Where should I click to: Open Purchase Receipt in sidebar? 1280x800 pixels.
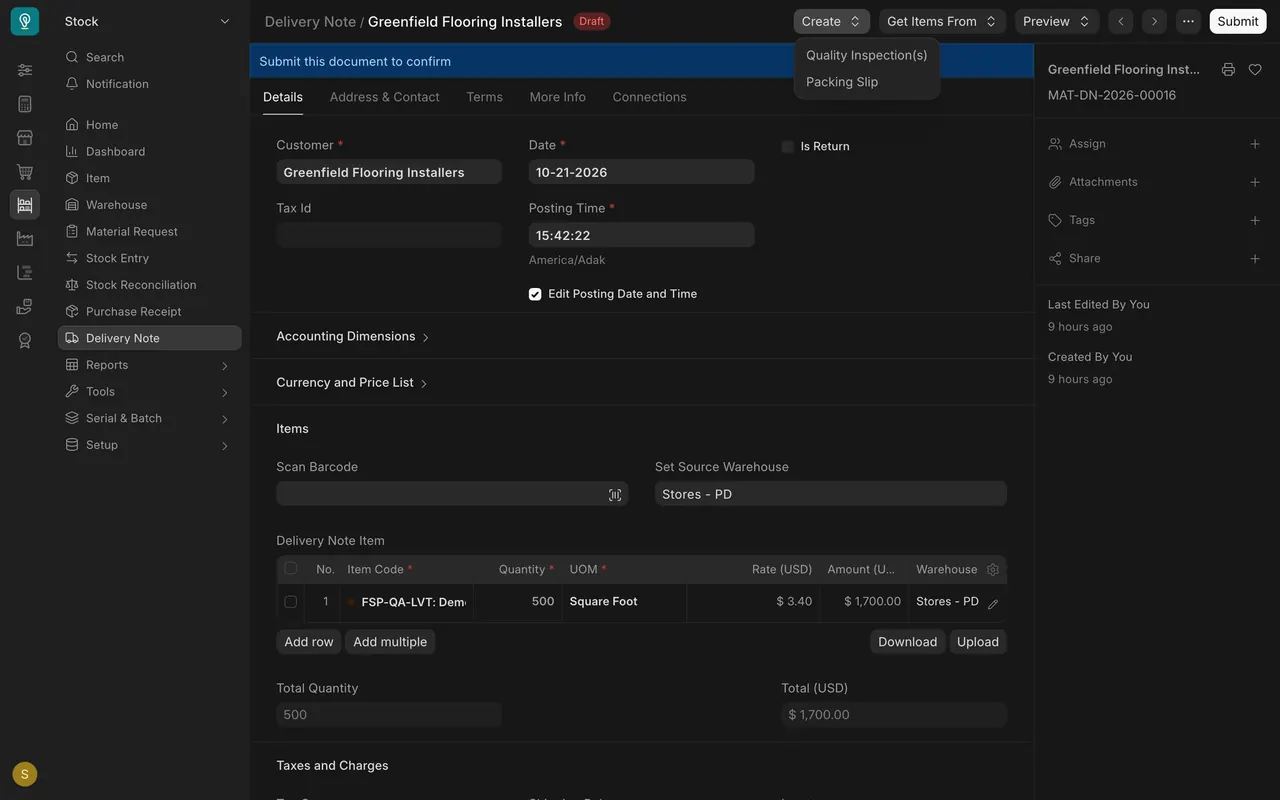pos(150,311)
